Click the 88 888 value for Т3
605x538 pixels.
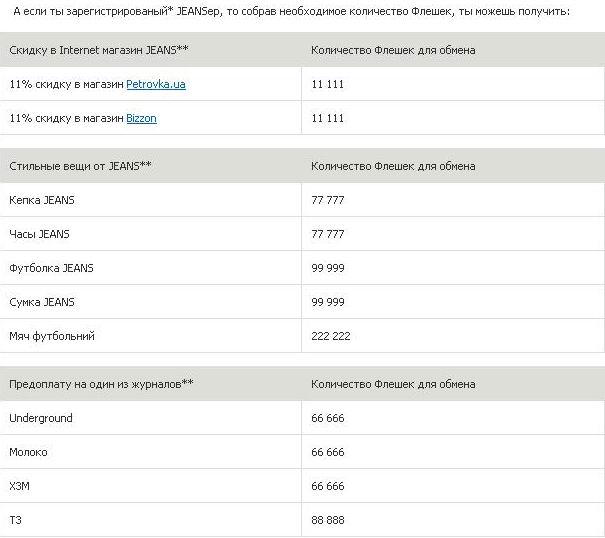327,520
